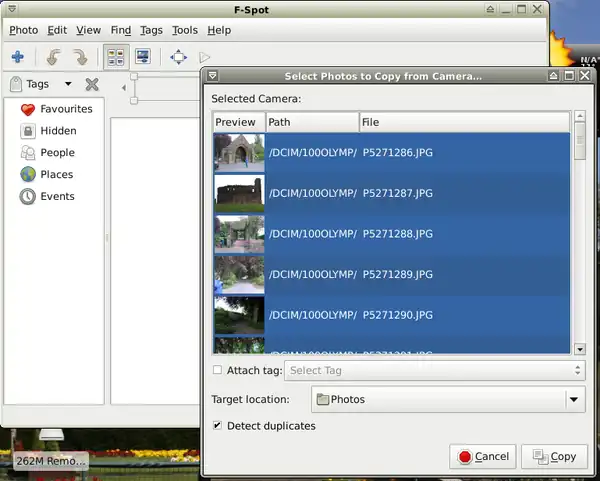Viewport: 600px width, 481px height.
Task: Enter fullscreen mode with the four-arrow icon
Action: [x=178, y=57]
